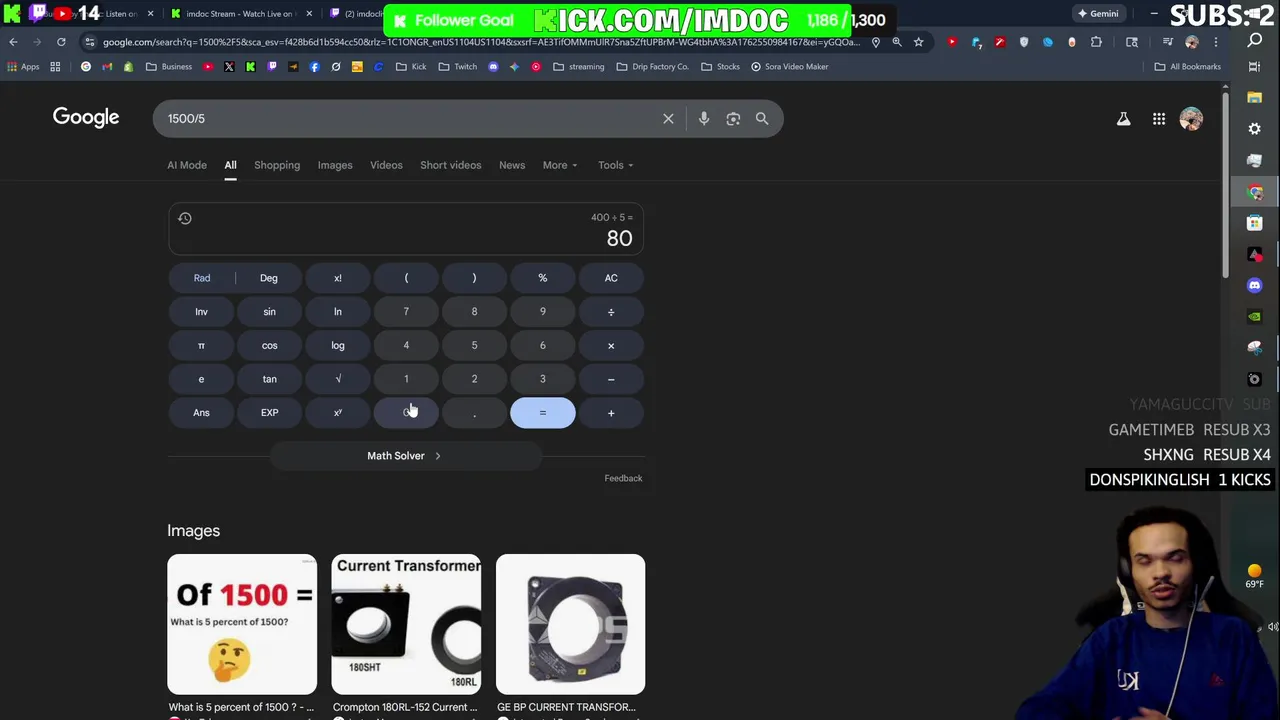Toggle calculator to Deg mode
Screen dimensions: 1280x720
tap(269, 278)
